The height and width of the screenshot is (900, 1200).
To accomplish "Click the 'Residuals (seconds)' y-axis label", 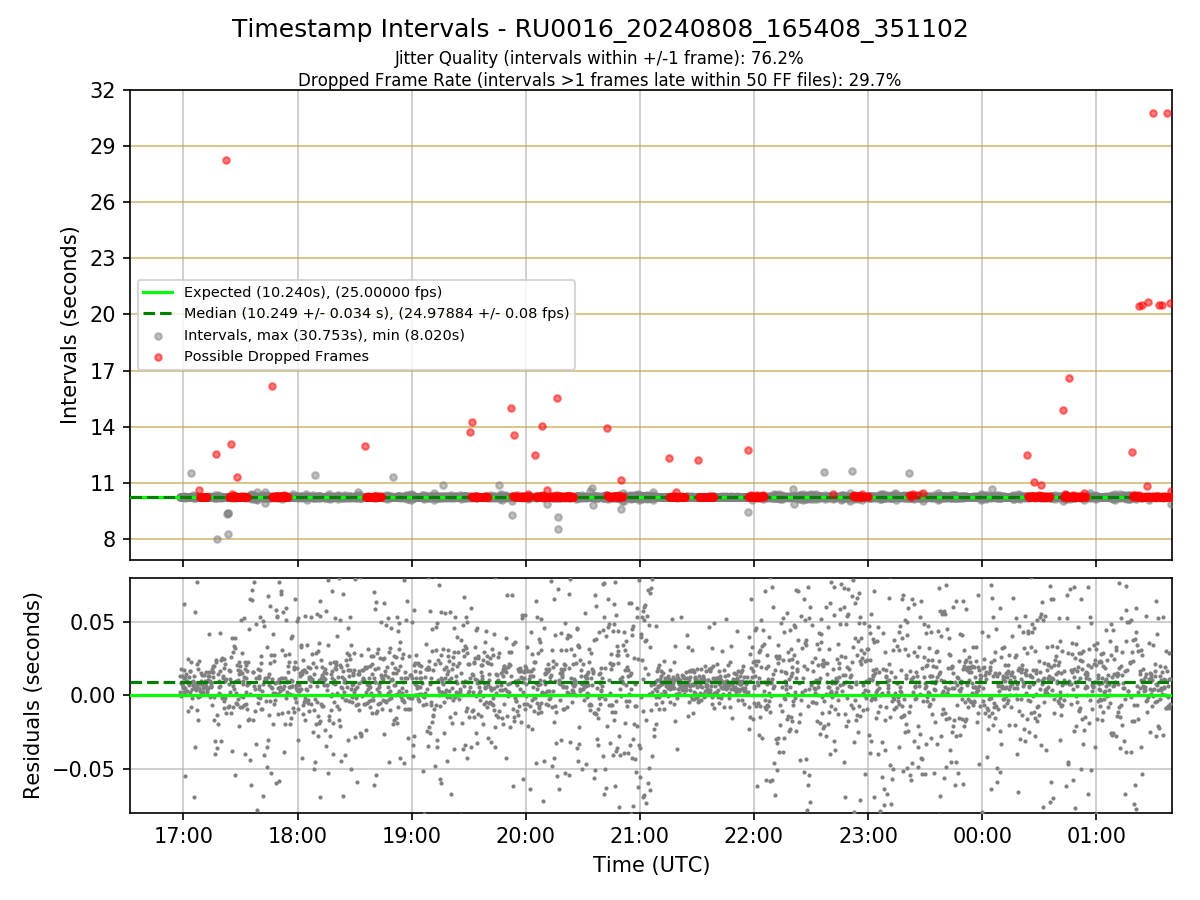I will (x=32, y=695).
